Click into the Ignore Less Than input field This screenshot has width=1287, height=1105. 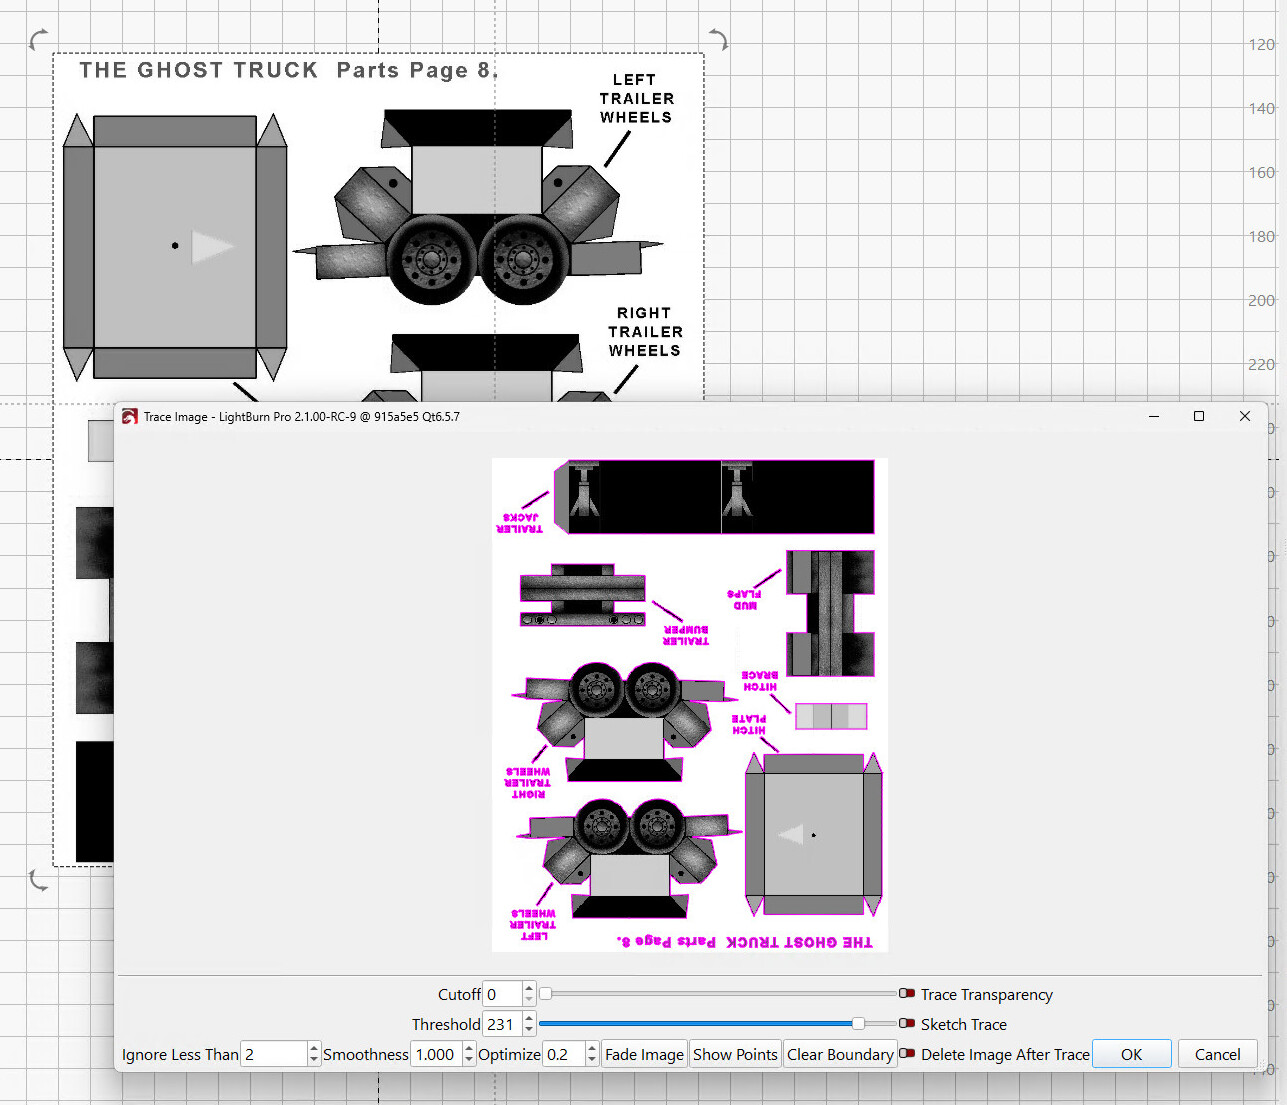[x=274, y=1054]
